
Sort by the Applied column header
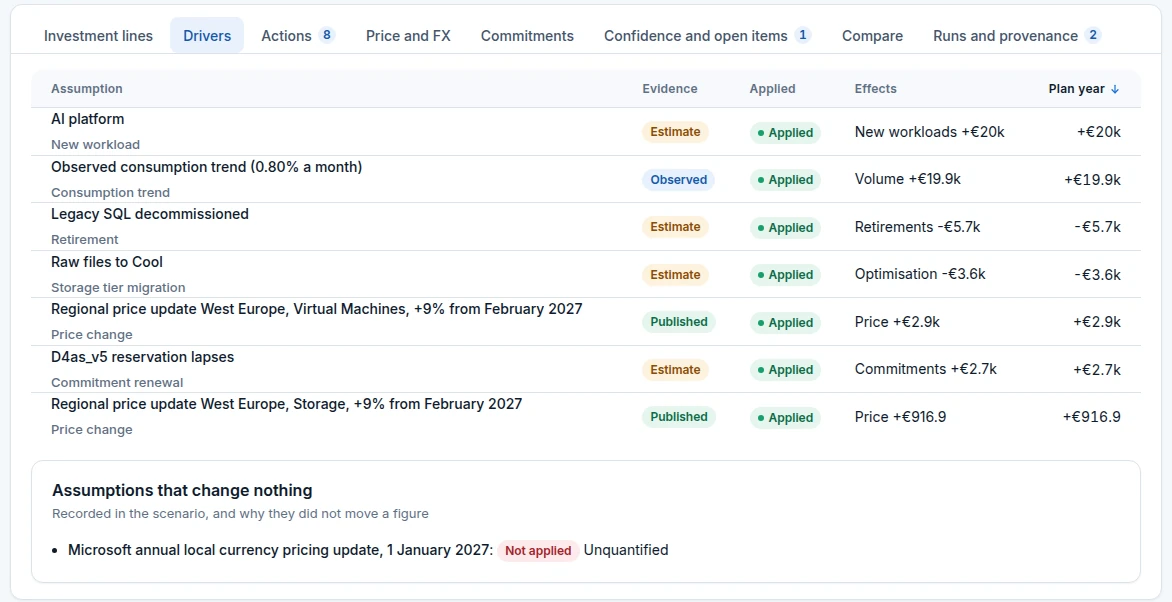point(772,89)
